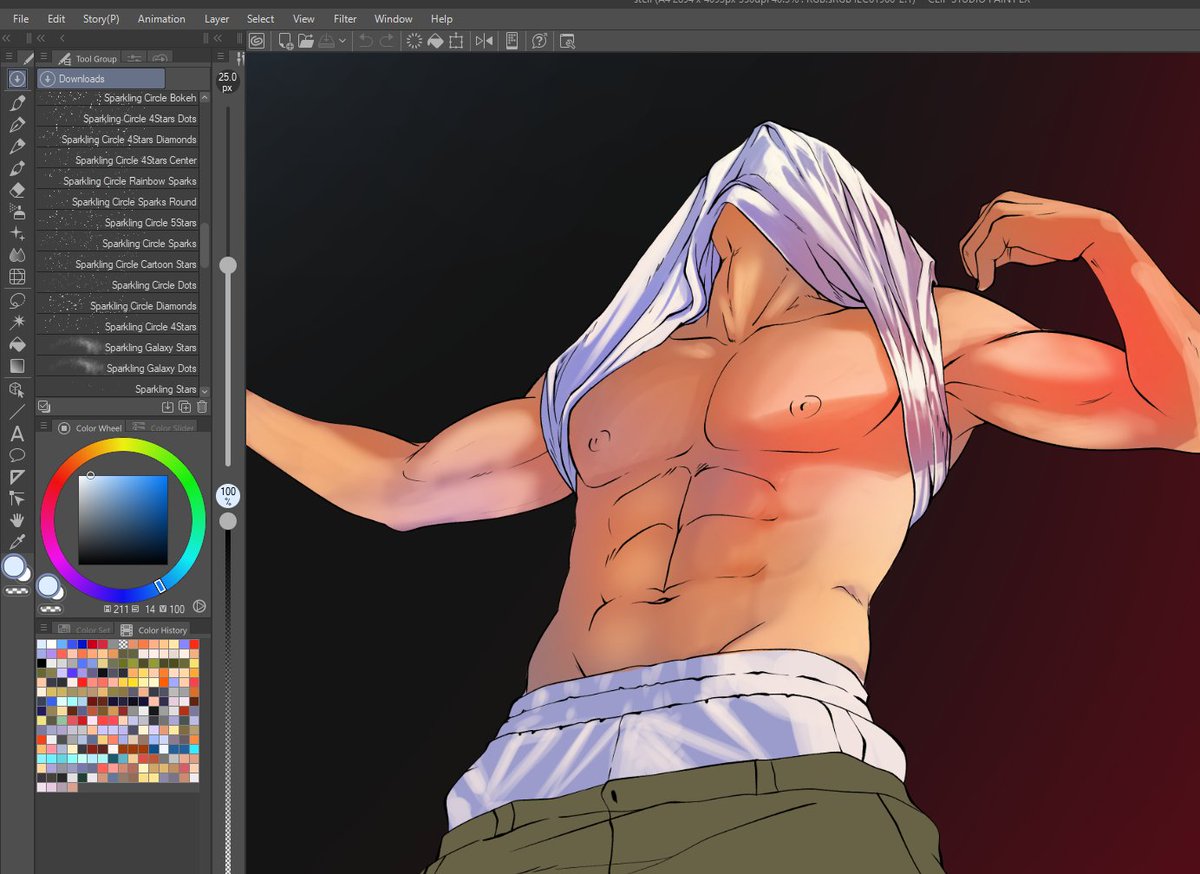Screen dimensions: 1200x874
Task: Choose Sparkling Galaxy Stars brush
Action: [x=118, y=347]
